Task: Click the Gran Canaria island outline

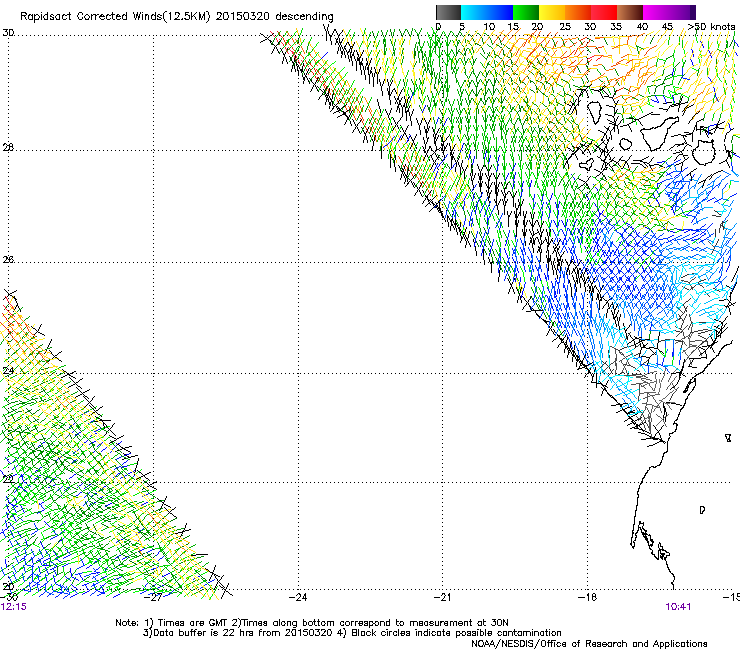Action: point(704,152)
